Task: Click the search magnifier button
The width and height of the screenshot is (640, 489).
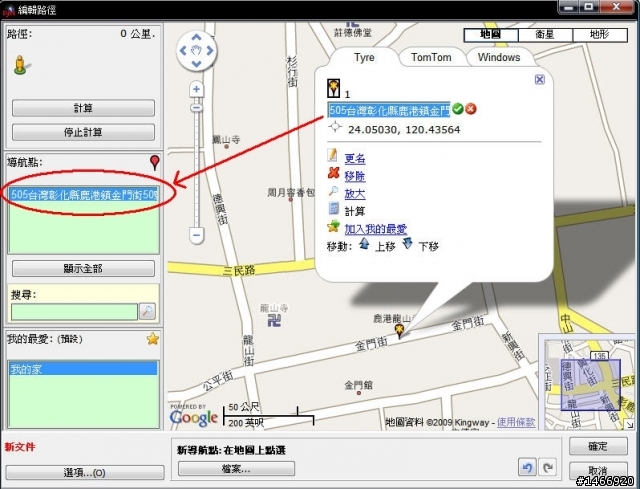Action: [147, 311]
